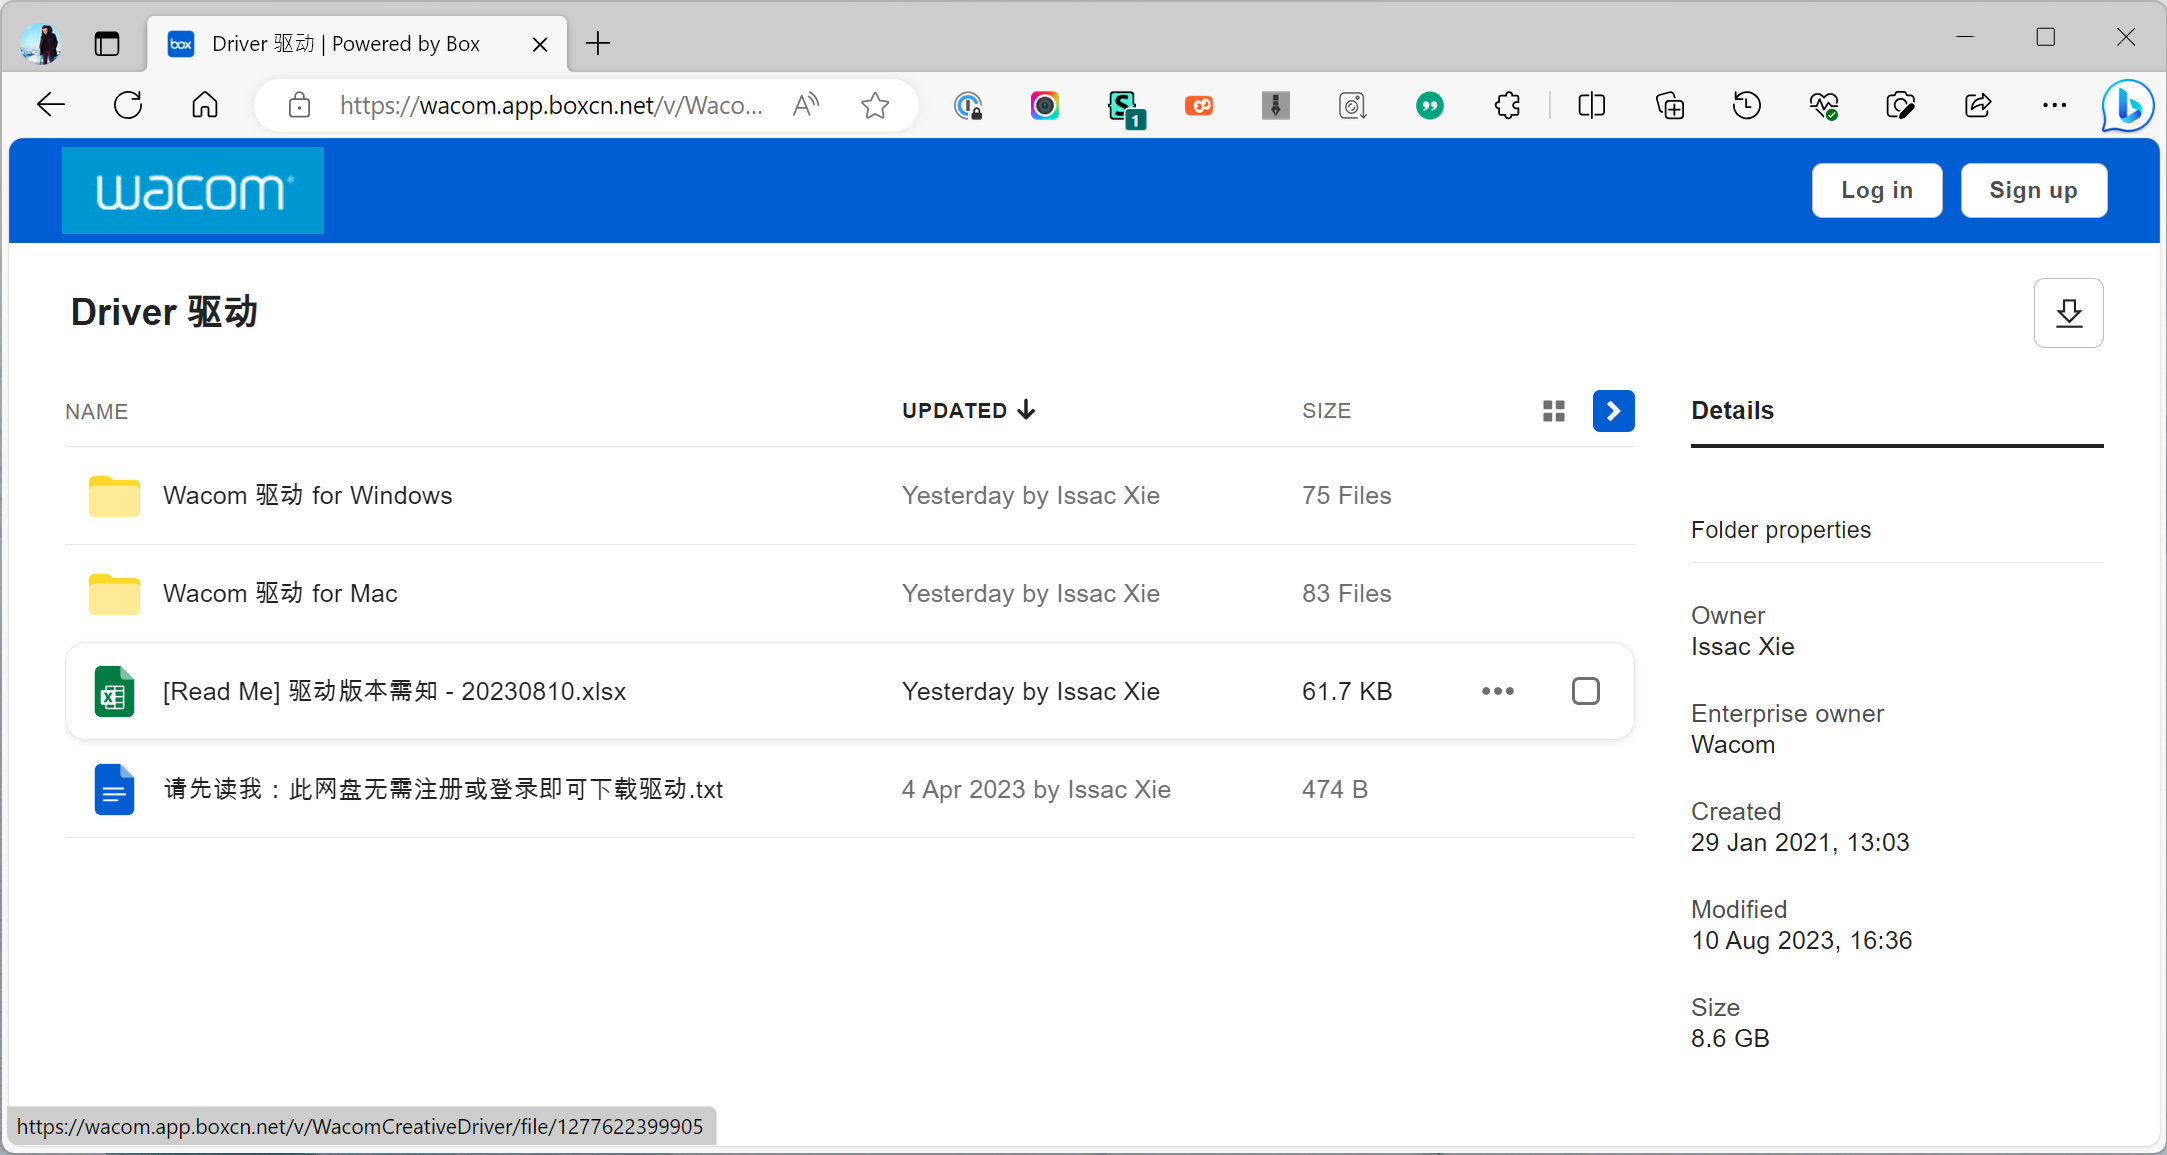Click the Wacom logo
This screenshot has width=2167, height=1155.
click(x=193, y=190)
